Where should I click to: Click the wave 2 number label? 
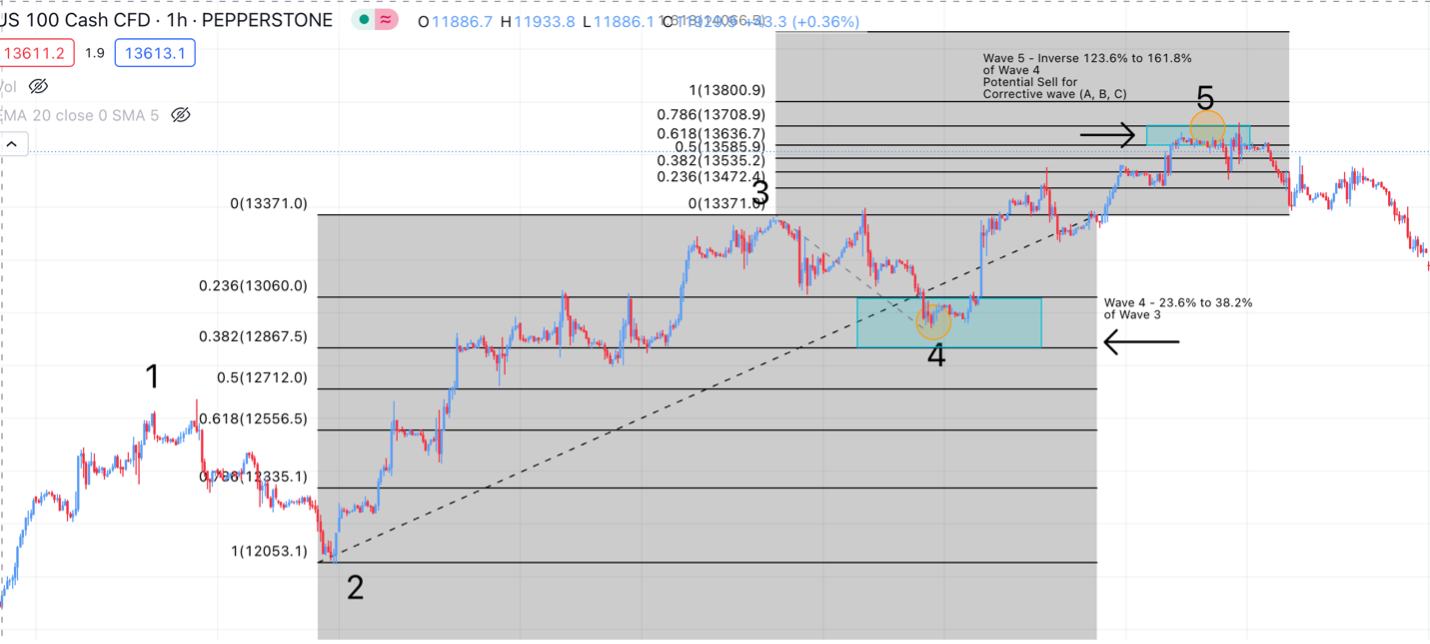tap(355, 588)
